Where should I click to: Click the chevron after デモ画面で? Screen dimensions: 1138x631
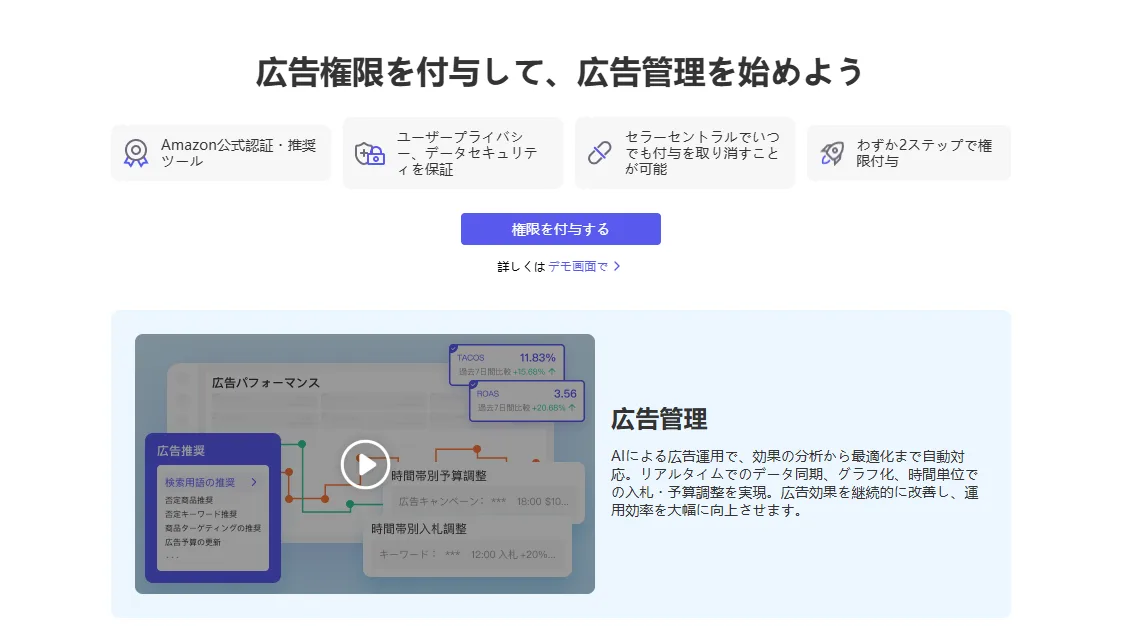click(x=617, y=266)
